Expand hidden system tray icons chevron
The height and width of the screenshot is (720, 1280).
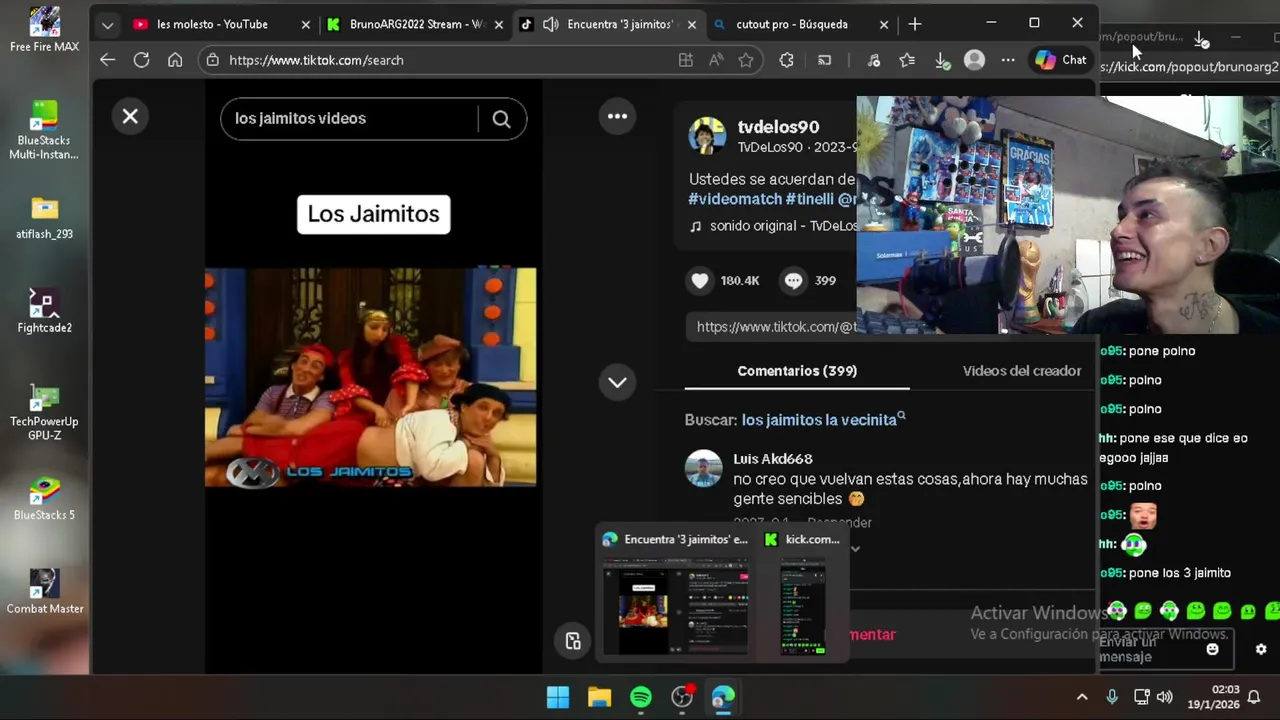[x=1082, y=697]
